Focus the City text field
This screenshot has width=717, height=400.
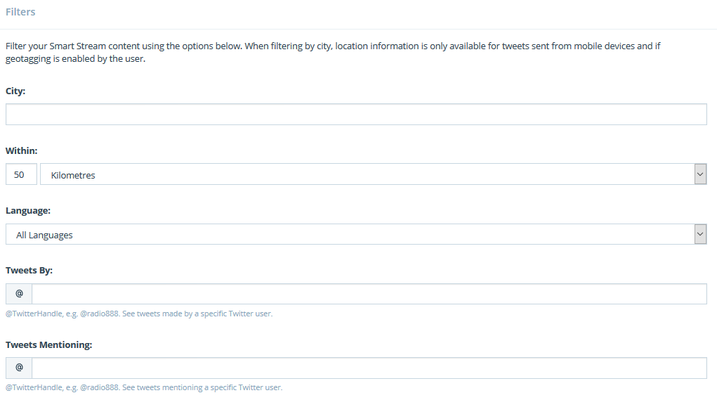pyautogui.click(x=356, y=114)
